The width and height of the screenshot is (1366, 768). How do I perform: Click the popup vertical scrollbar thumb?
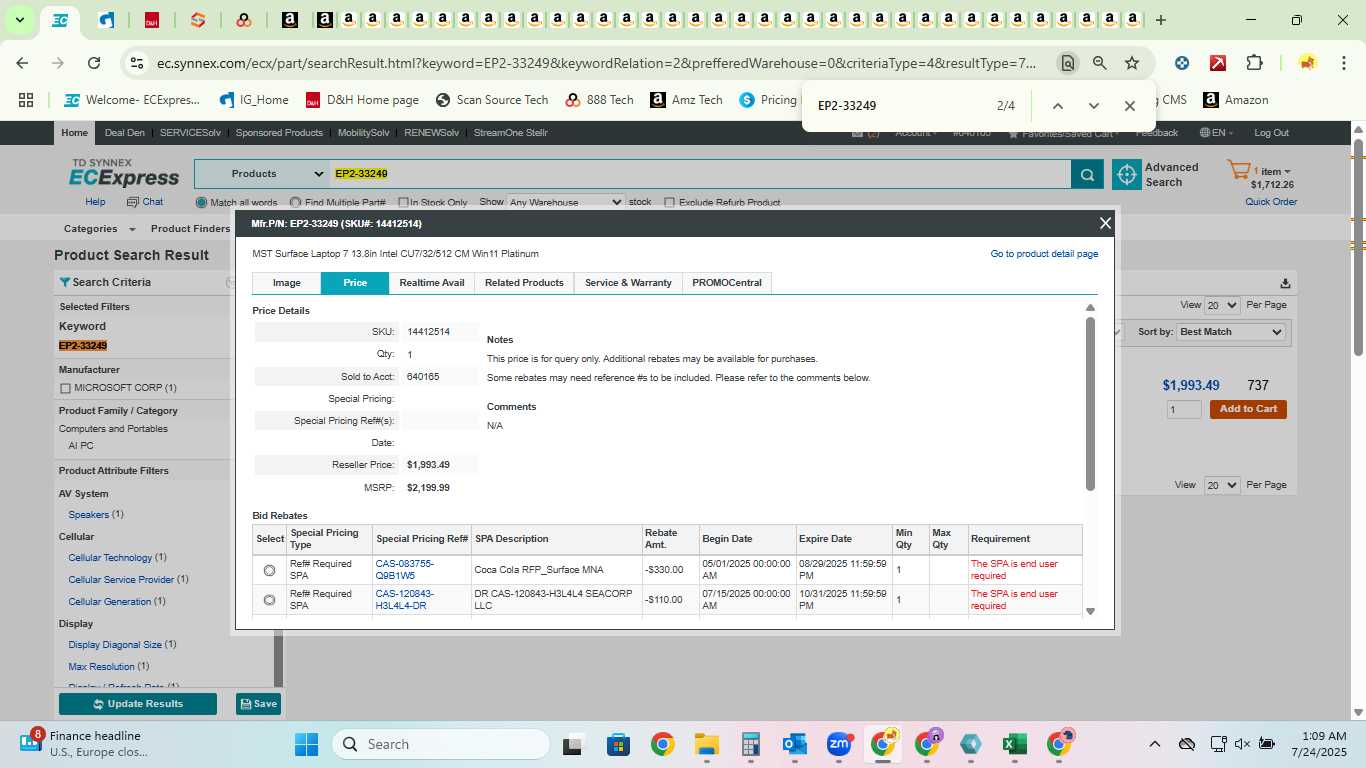coord(1090,404)
